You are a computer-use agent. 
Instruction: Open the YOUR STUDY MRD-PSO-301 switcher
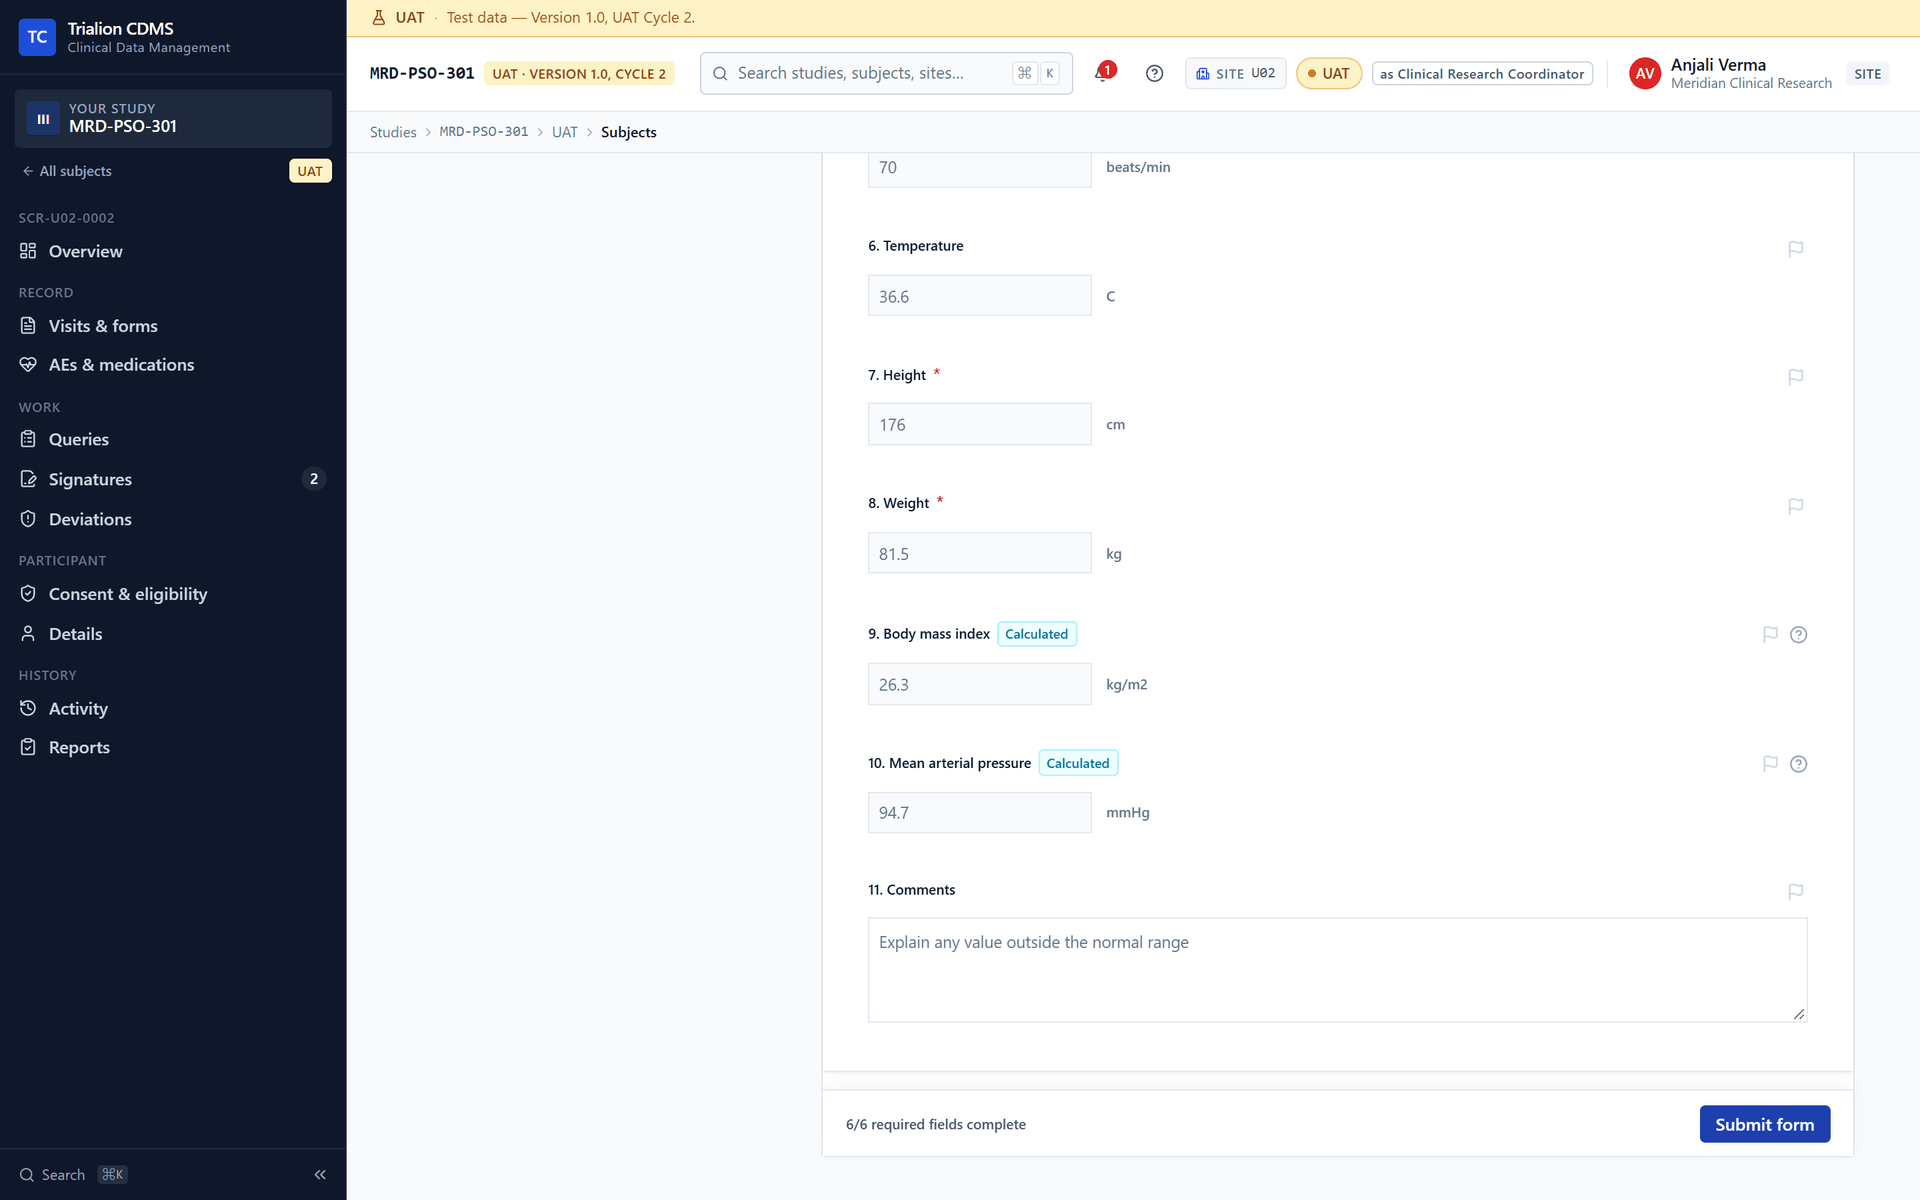click(173, 118)
